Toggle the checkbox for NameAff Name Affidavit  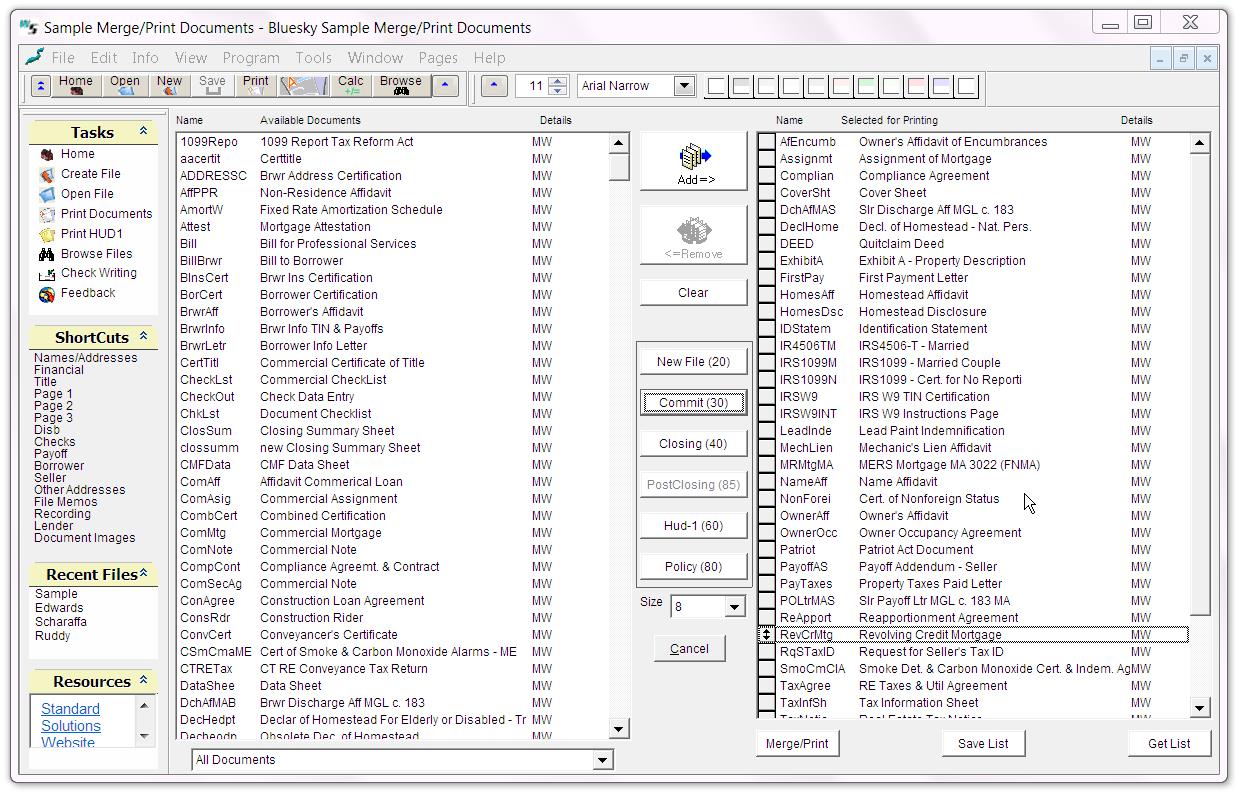click(x=767, y=482)
